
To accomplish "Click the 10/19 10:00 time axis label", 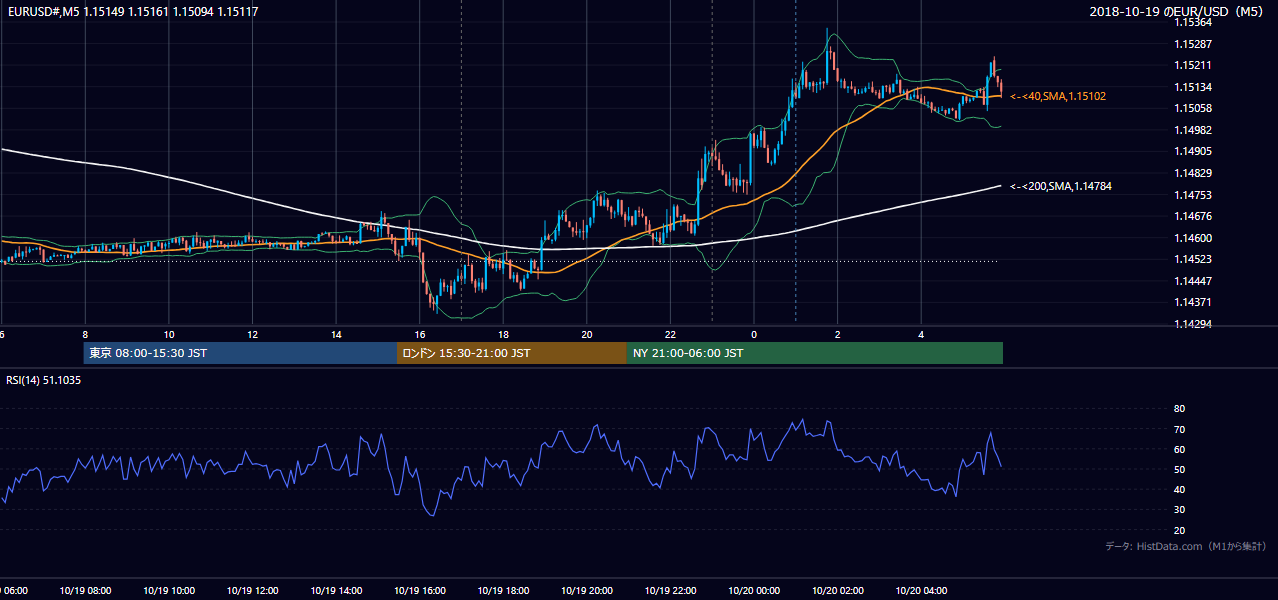I will (x=169, y=591).
